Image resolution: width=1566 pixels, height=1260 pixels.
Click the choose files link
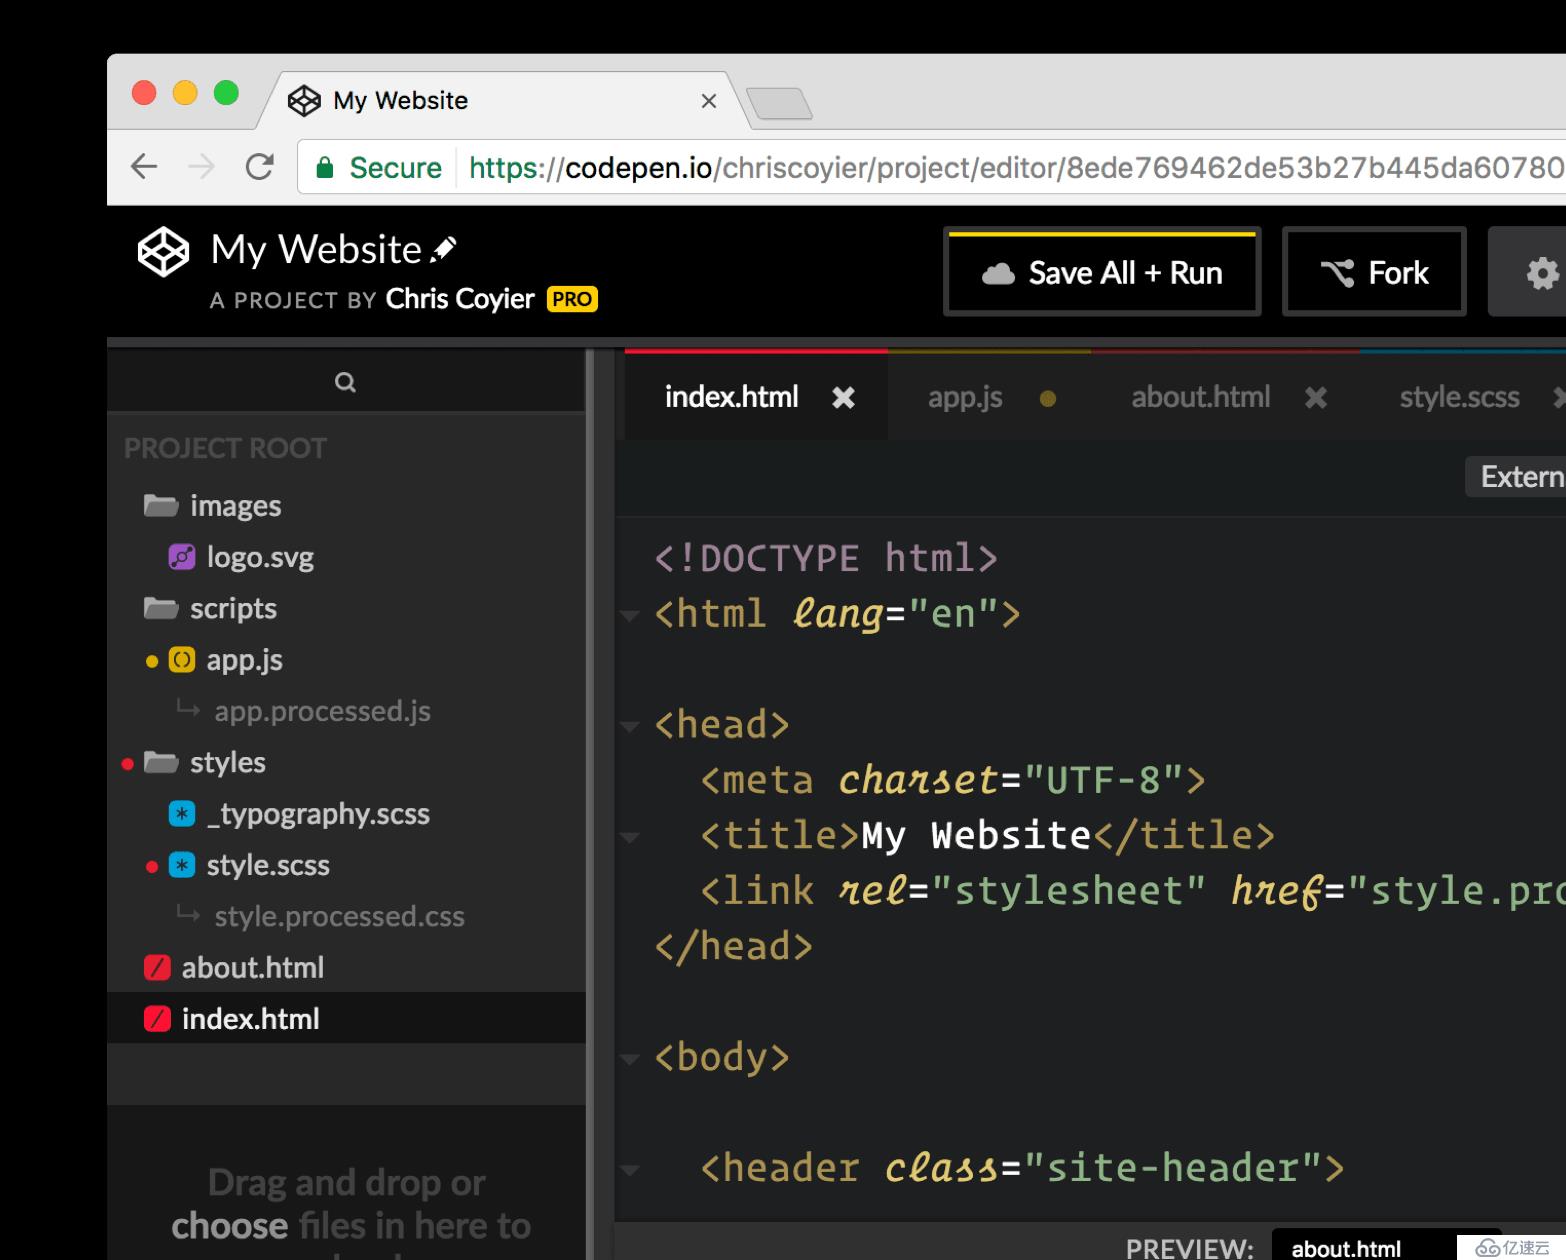[229, 1226]
